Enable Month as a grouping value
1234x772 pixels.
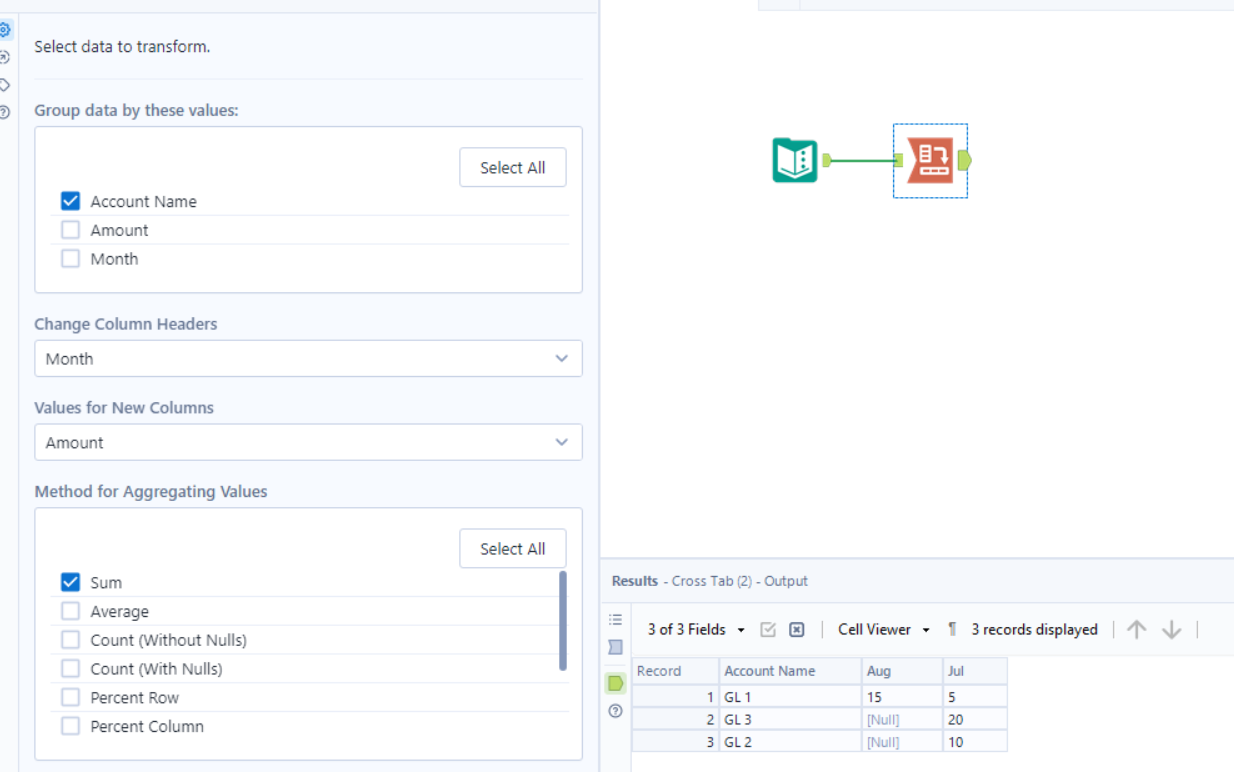point(70,258)
